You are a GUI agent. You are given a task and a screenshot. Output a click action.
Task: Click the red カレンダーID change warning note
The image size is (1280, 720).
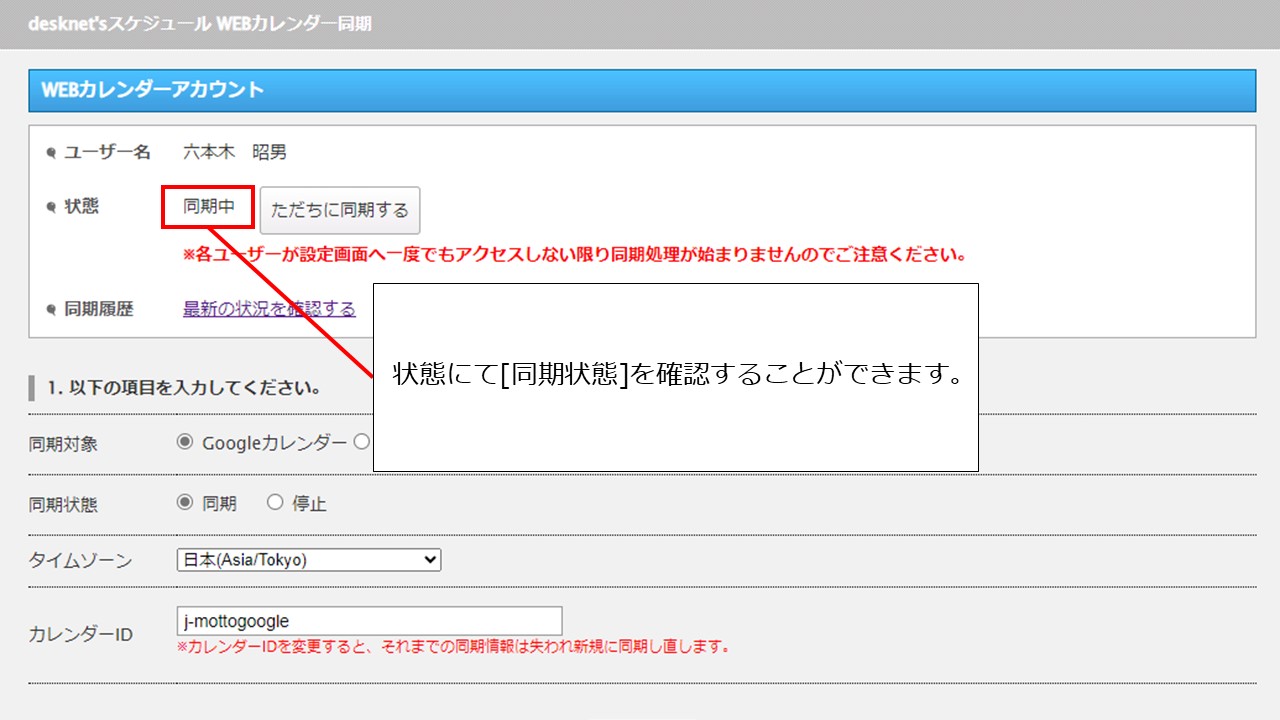(x=453, y=646)
